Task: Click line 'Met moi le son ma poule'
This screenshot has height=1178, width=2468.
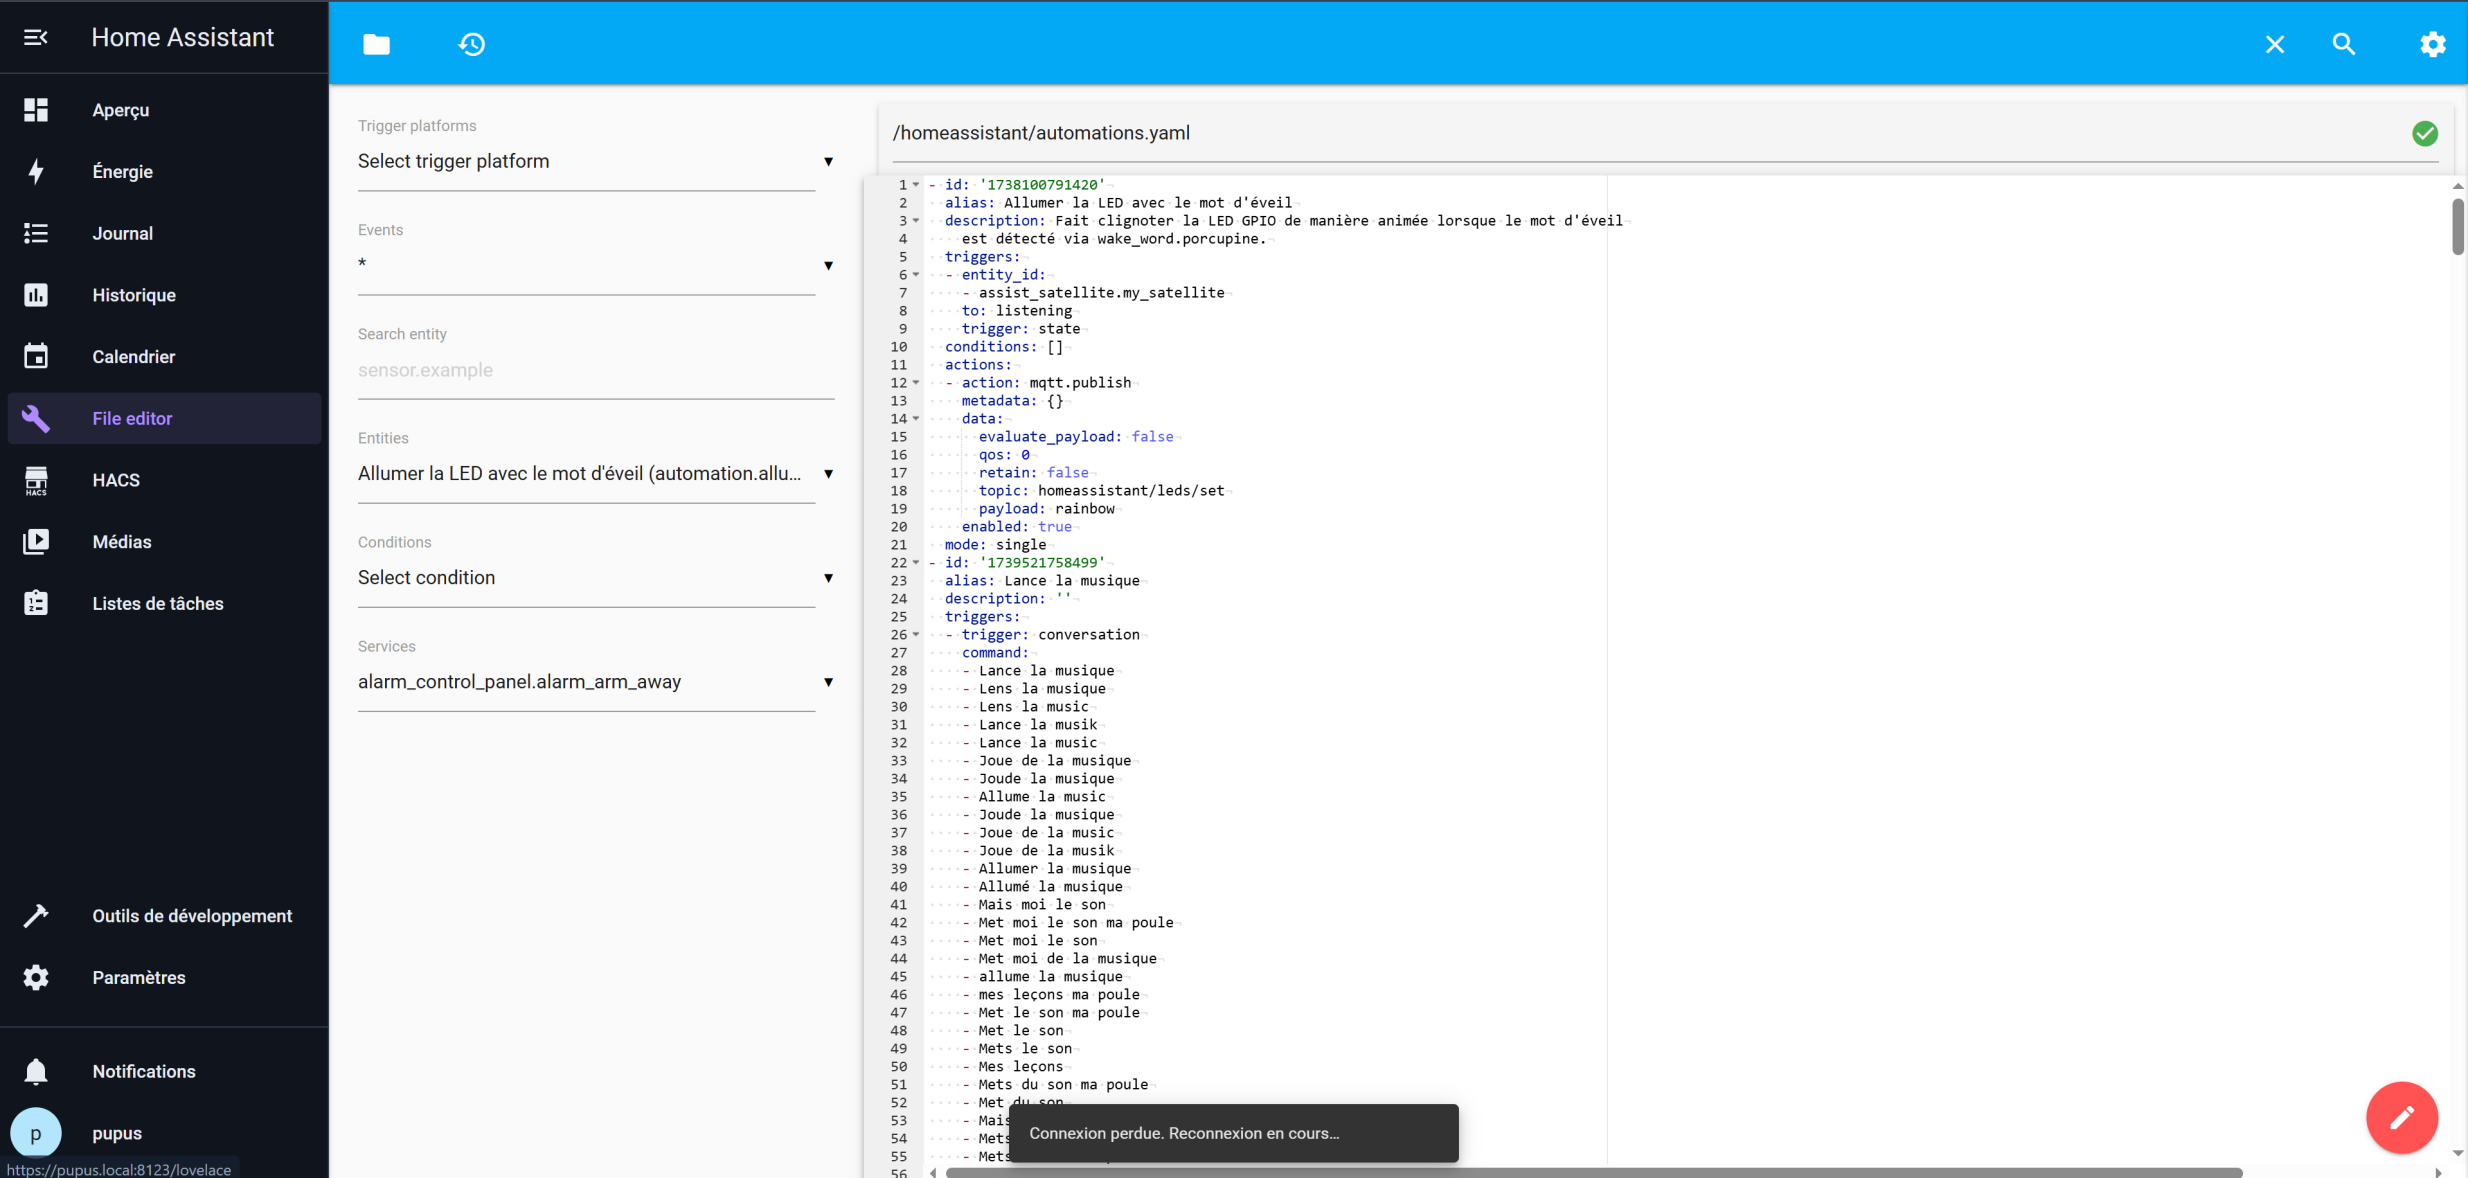Action: (1076, 922)
